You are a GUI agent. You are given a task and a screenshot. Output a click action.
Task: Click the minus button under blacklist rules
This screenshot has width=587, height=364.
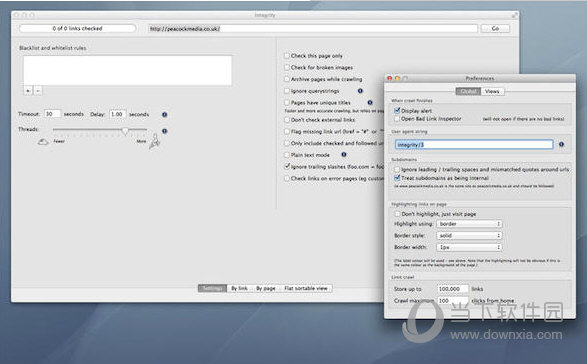(x=38, y=91)
